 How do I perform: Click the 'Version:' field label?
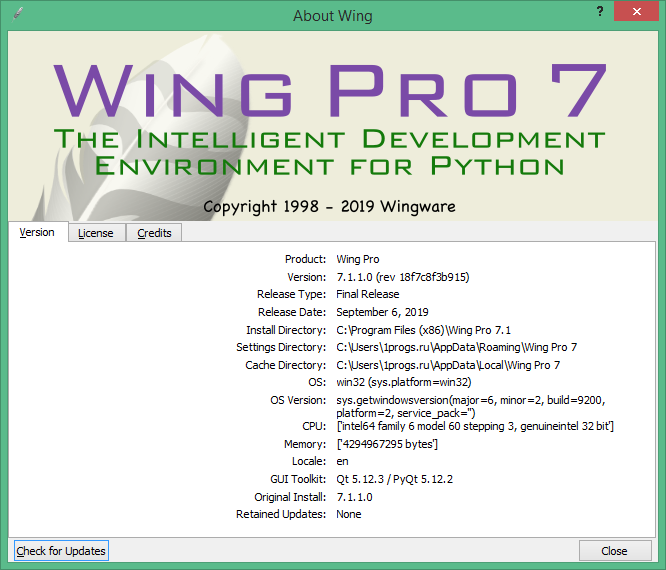coord(307,277)
